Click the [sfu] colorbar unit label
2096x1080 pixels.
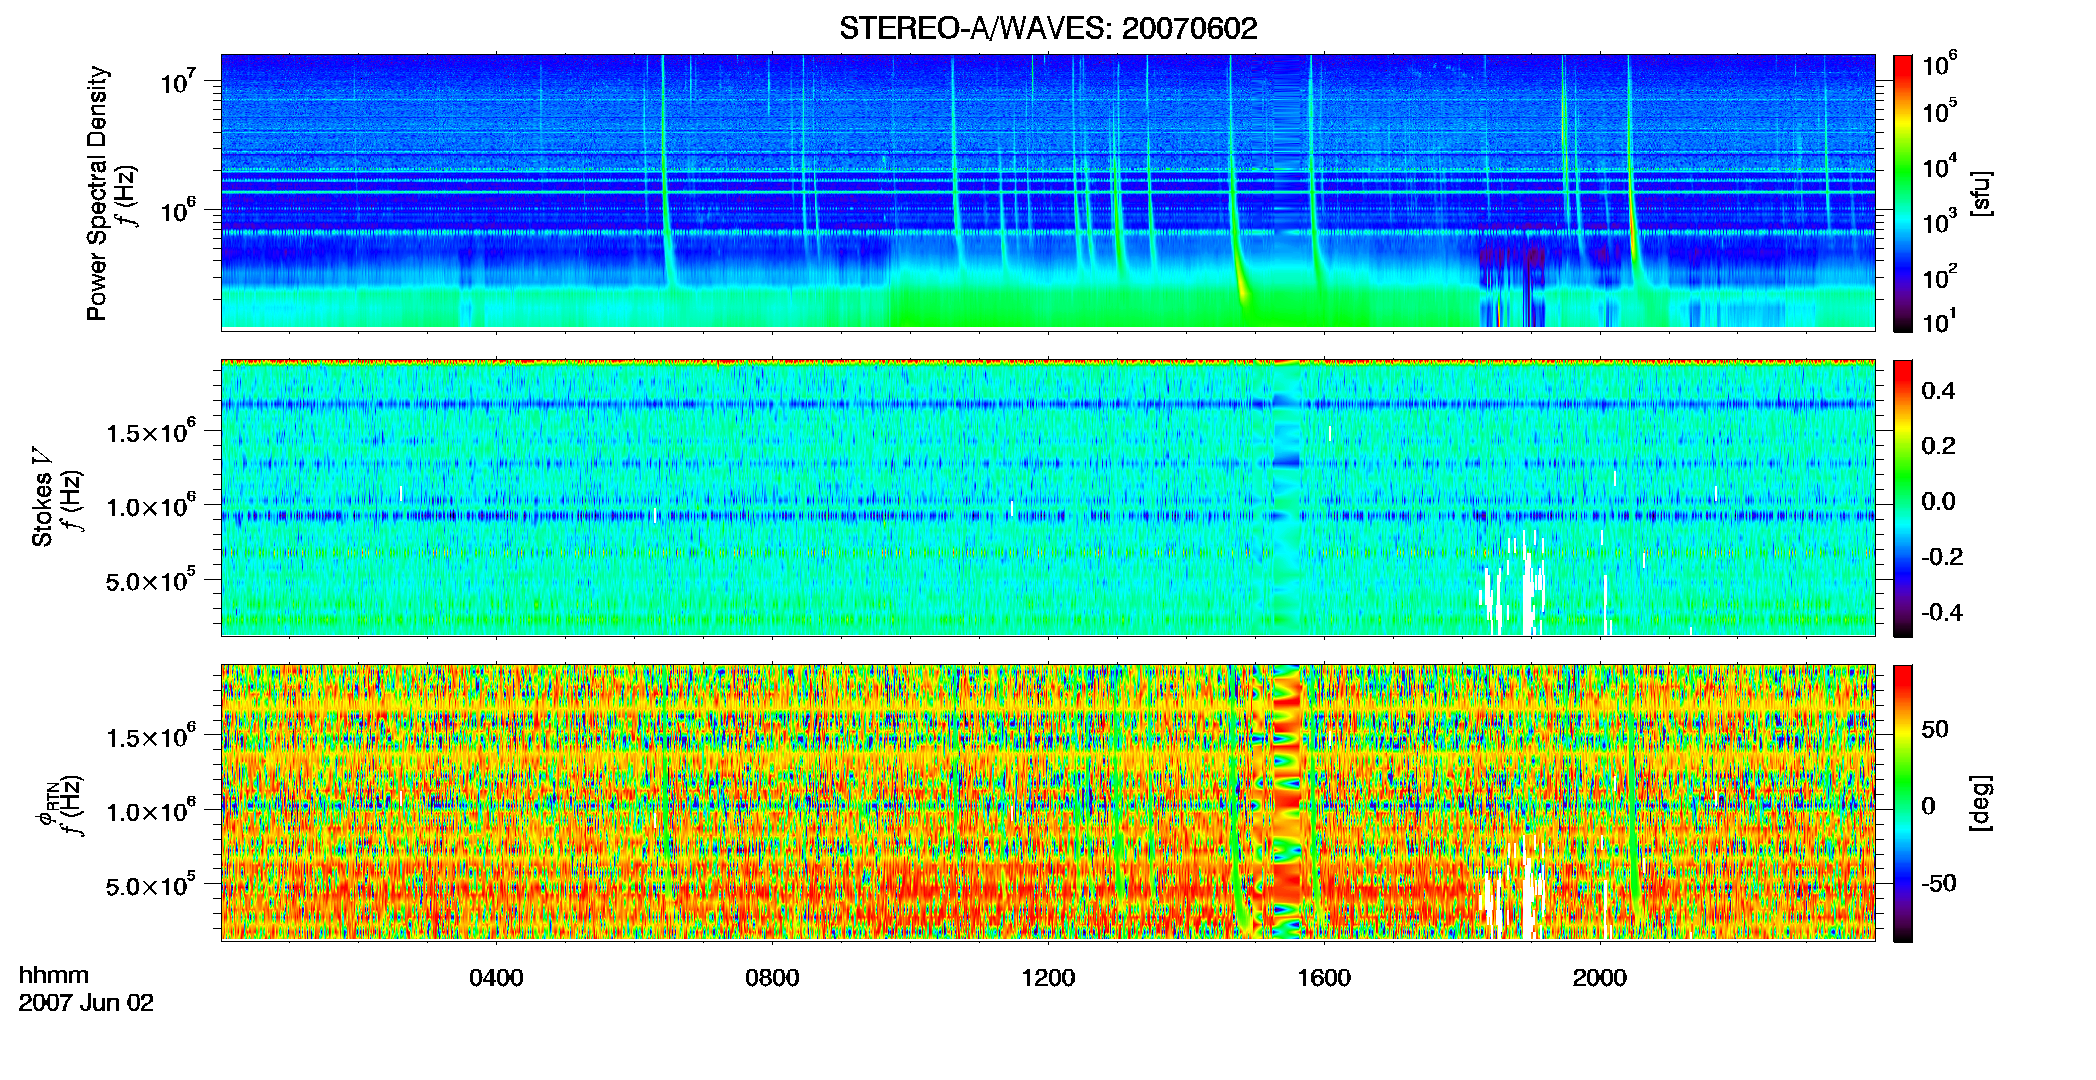point(1981,193)
